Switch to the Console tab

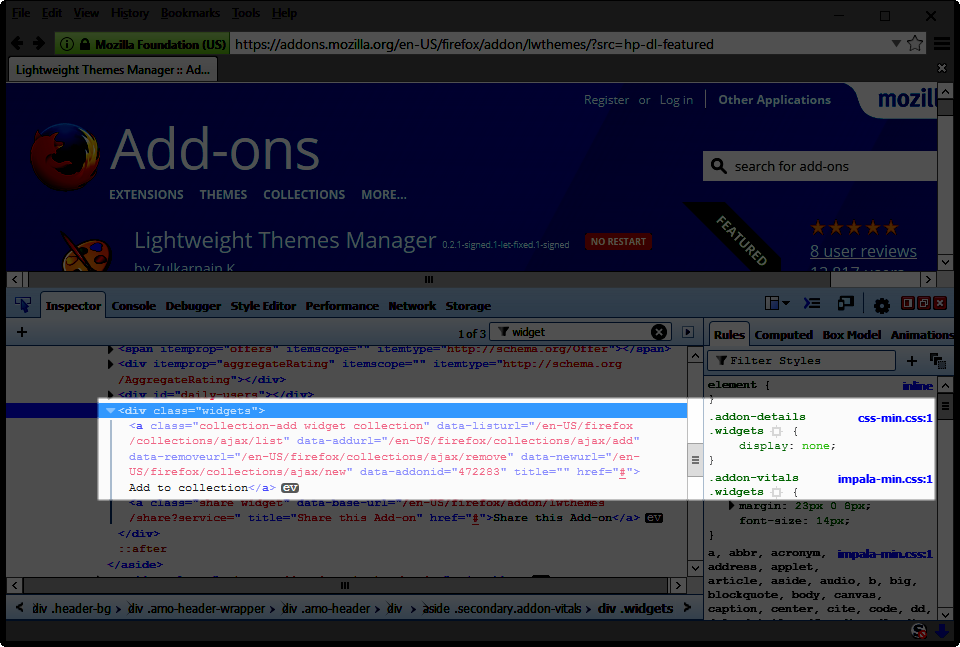133,305
